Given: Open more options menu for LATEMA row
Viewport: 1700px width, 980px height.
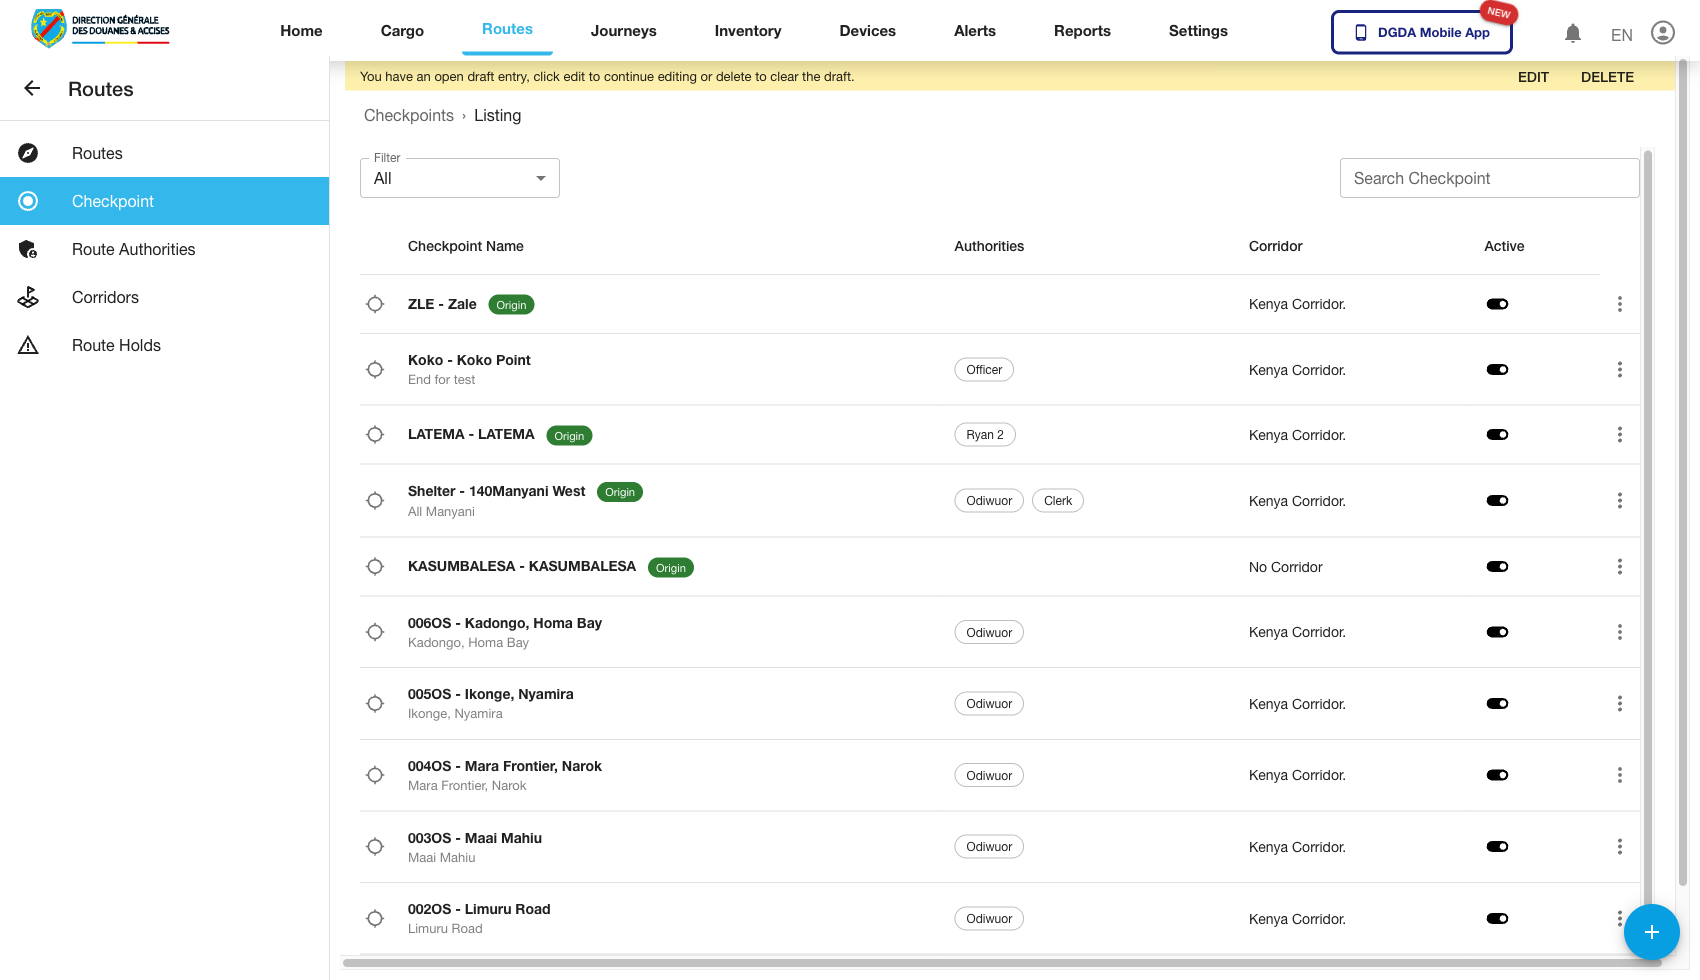Looking at the screenshot, I should (1619, 435).
